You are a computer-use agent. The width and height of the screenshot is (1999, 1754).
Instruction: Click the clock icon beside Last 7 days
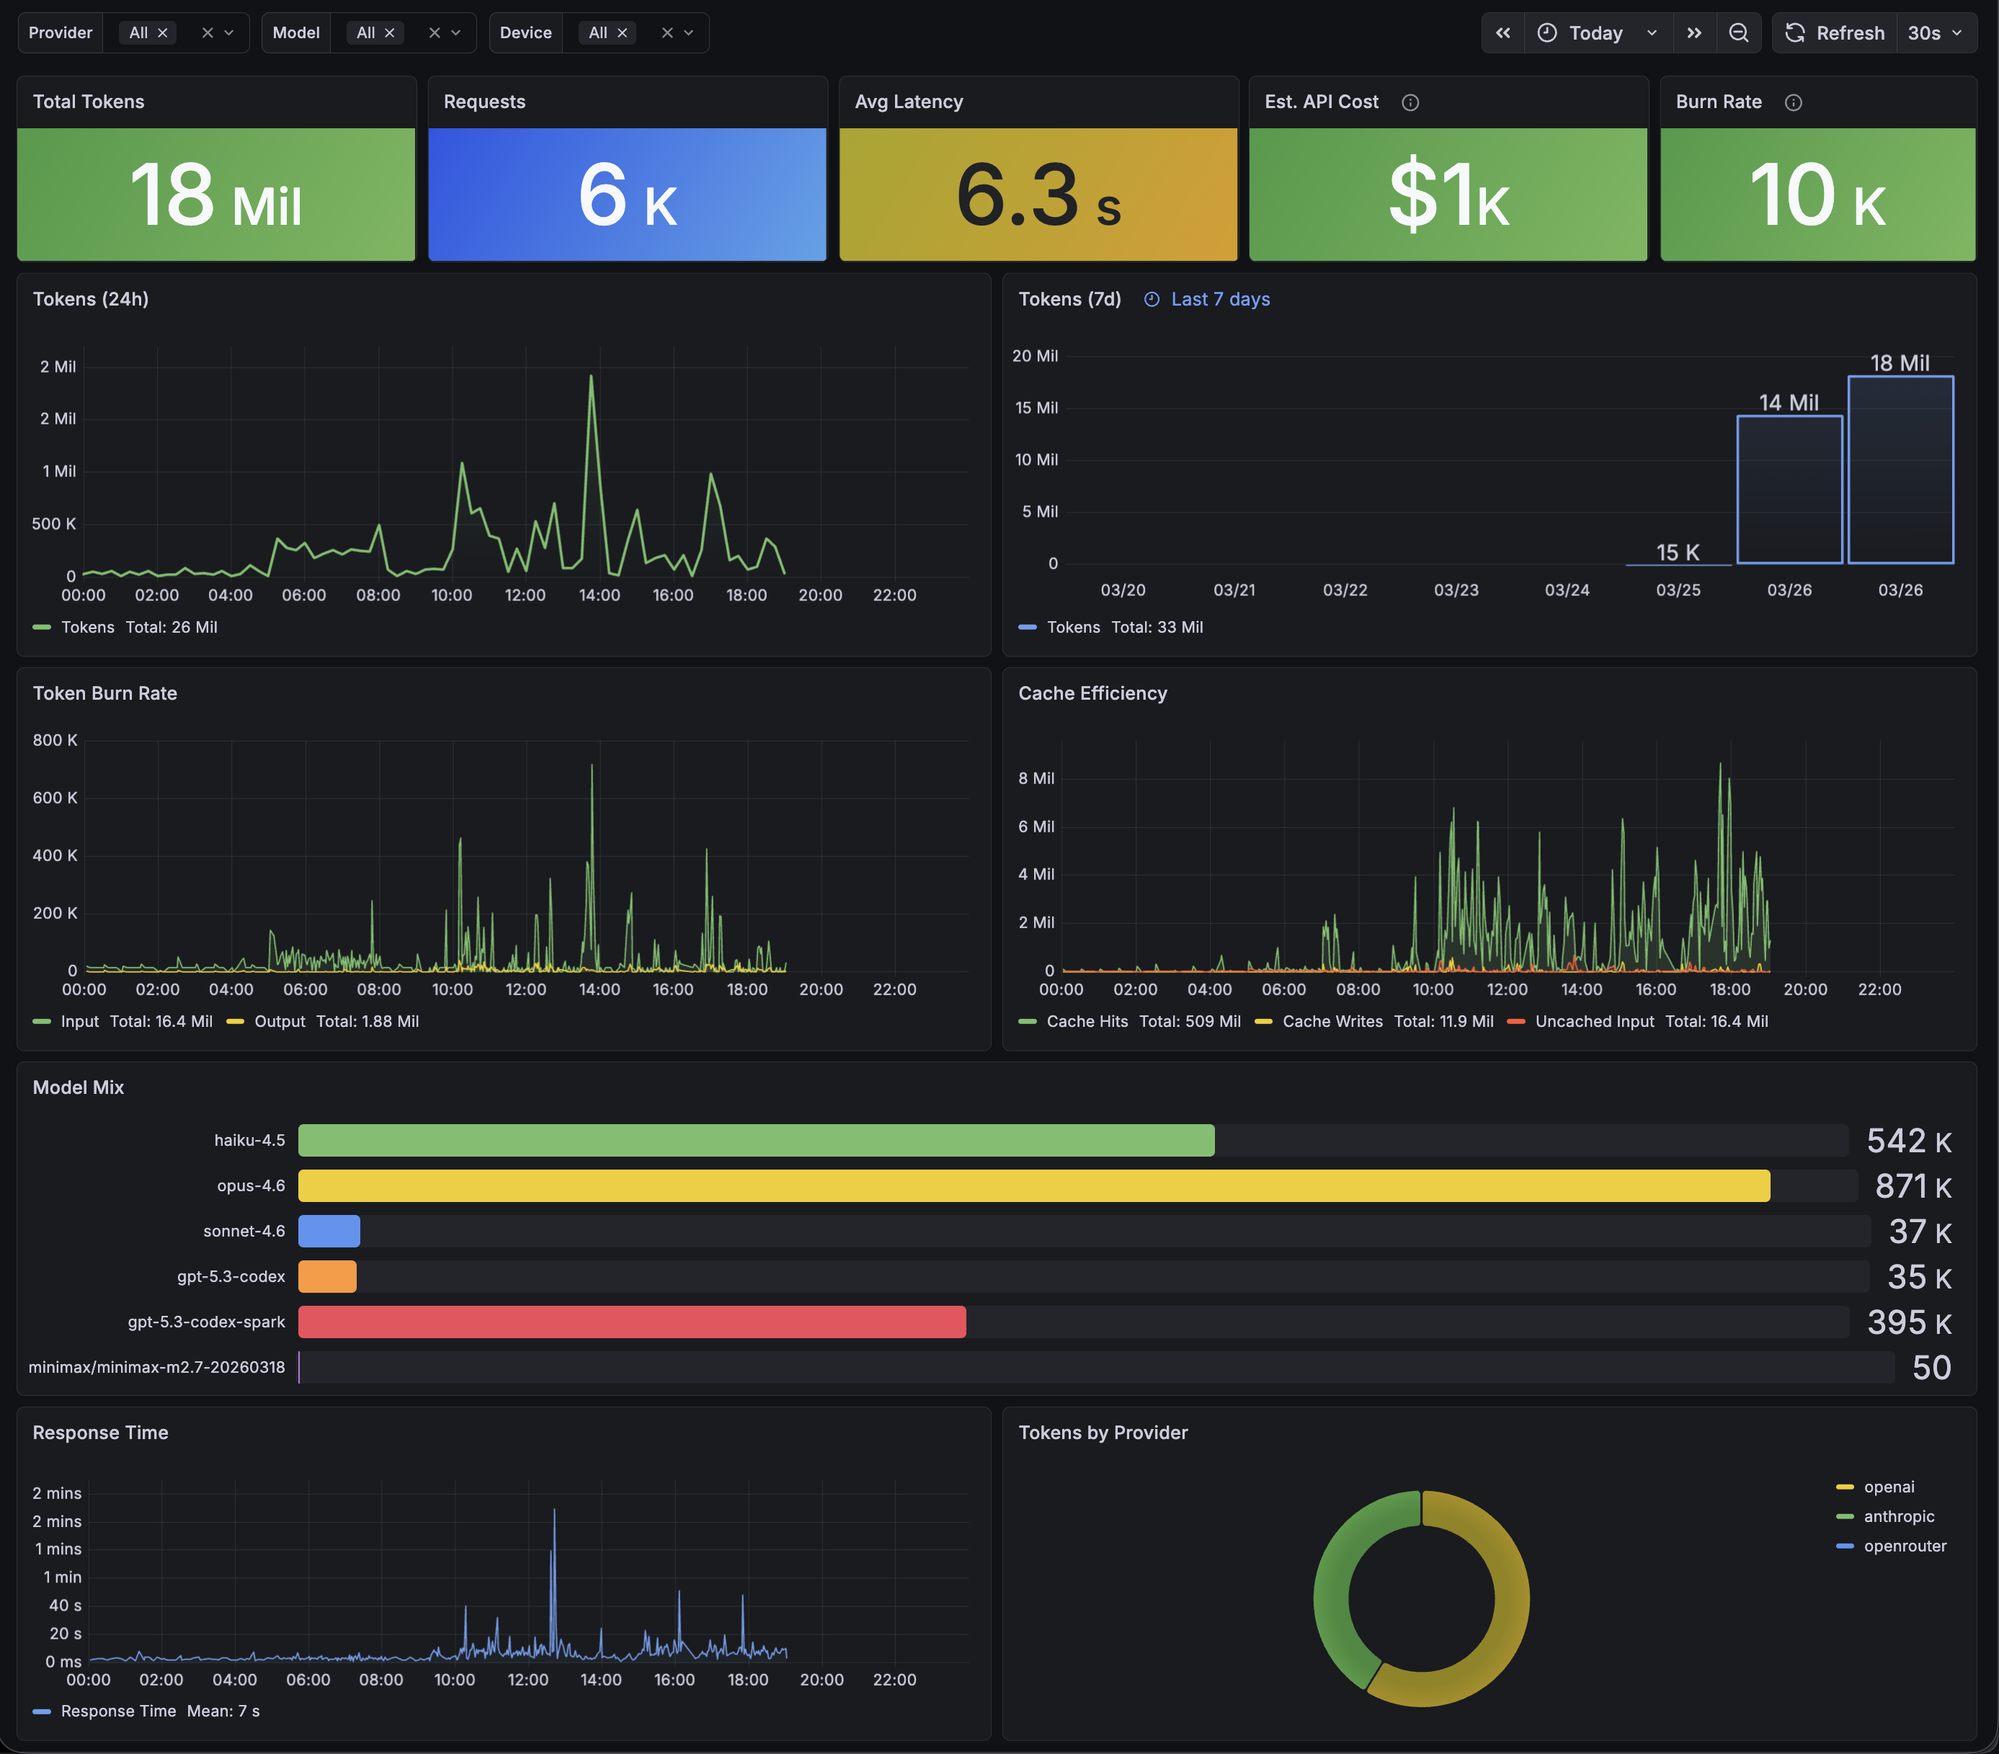[1150, 299]
